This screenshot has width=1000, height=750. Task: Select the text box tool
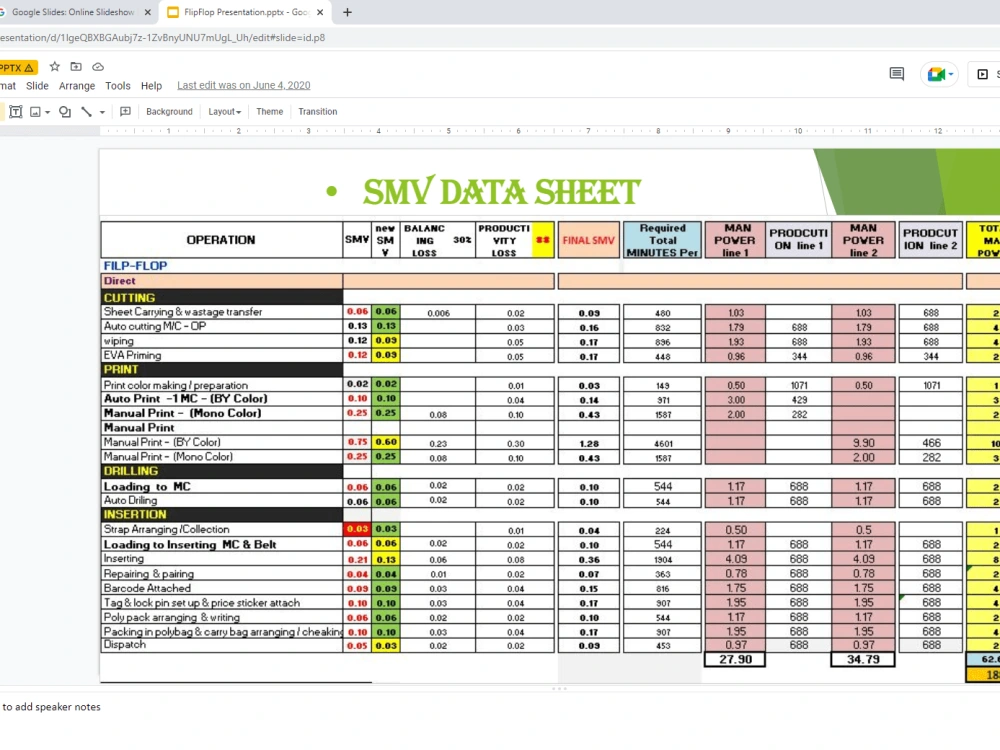pyautogui.click(x=16, y=112)
